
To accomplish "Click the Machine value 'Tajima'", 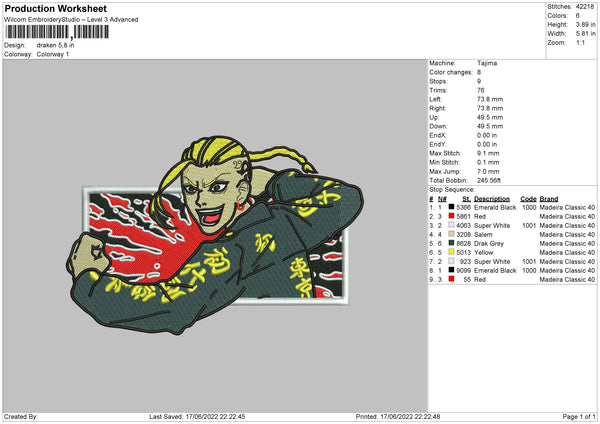I will click(487, 63).
